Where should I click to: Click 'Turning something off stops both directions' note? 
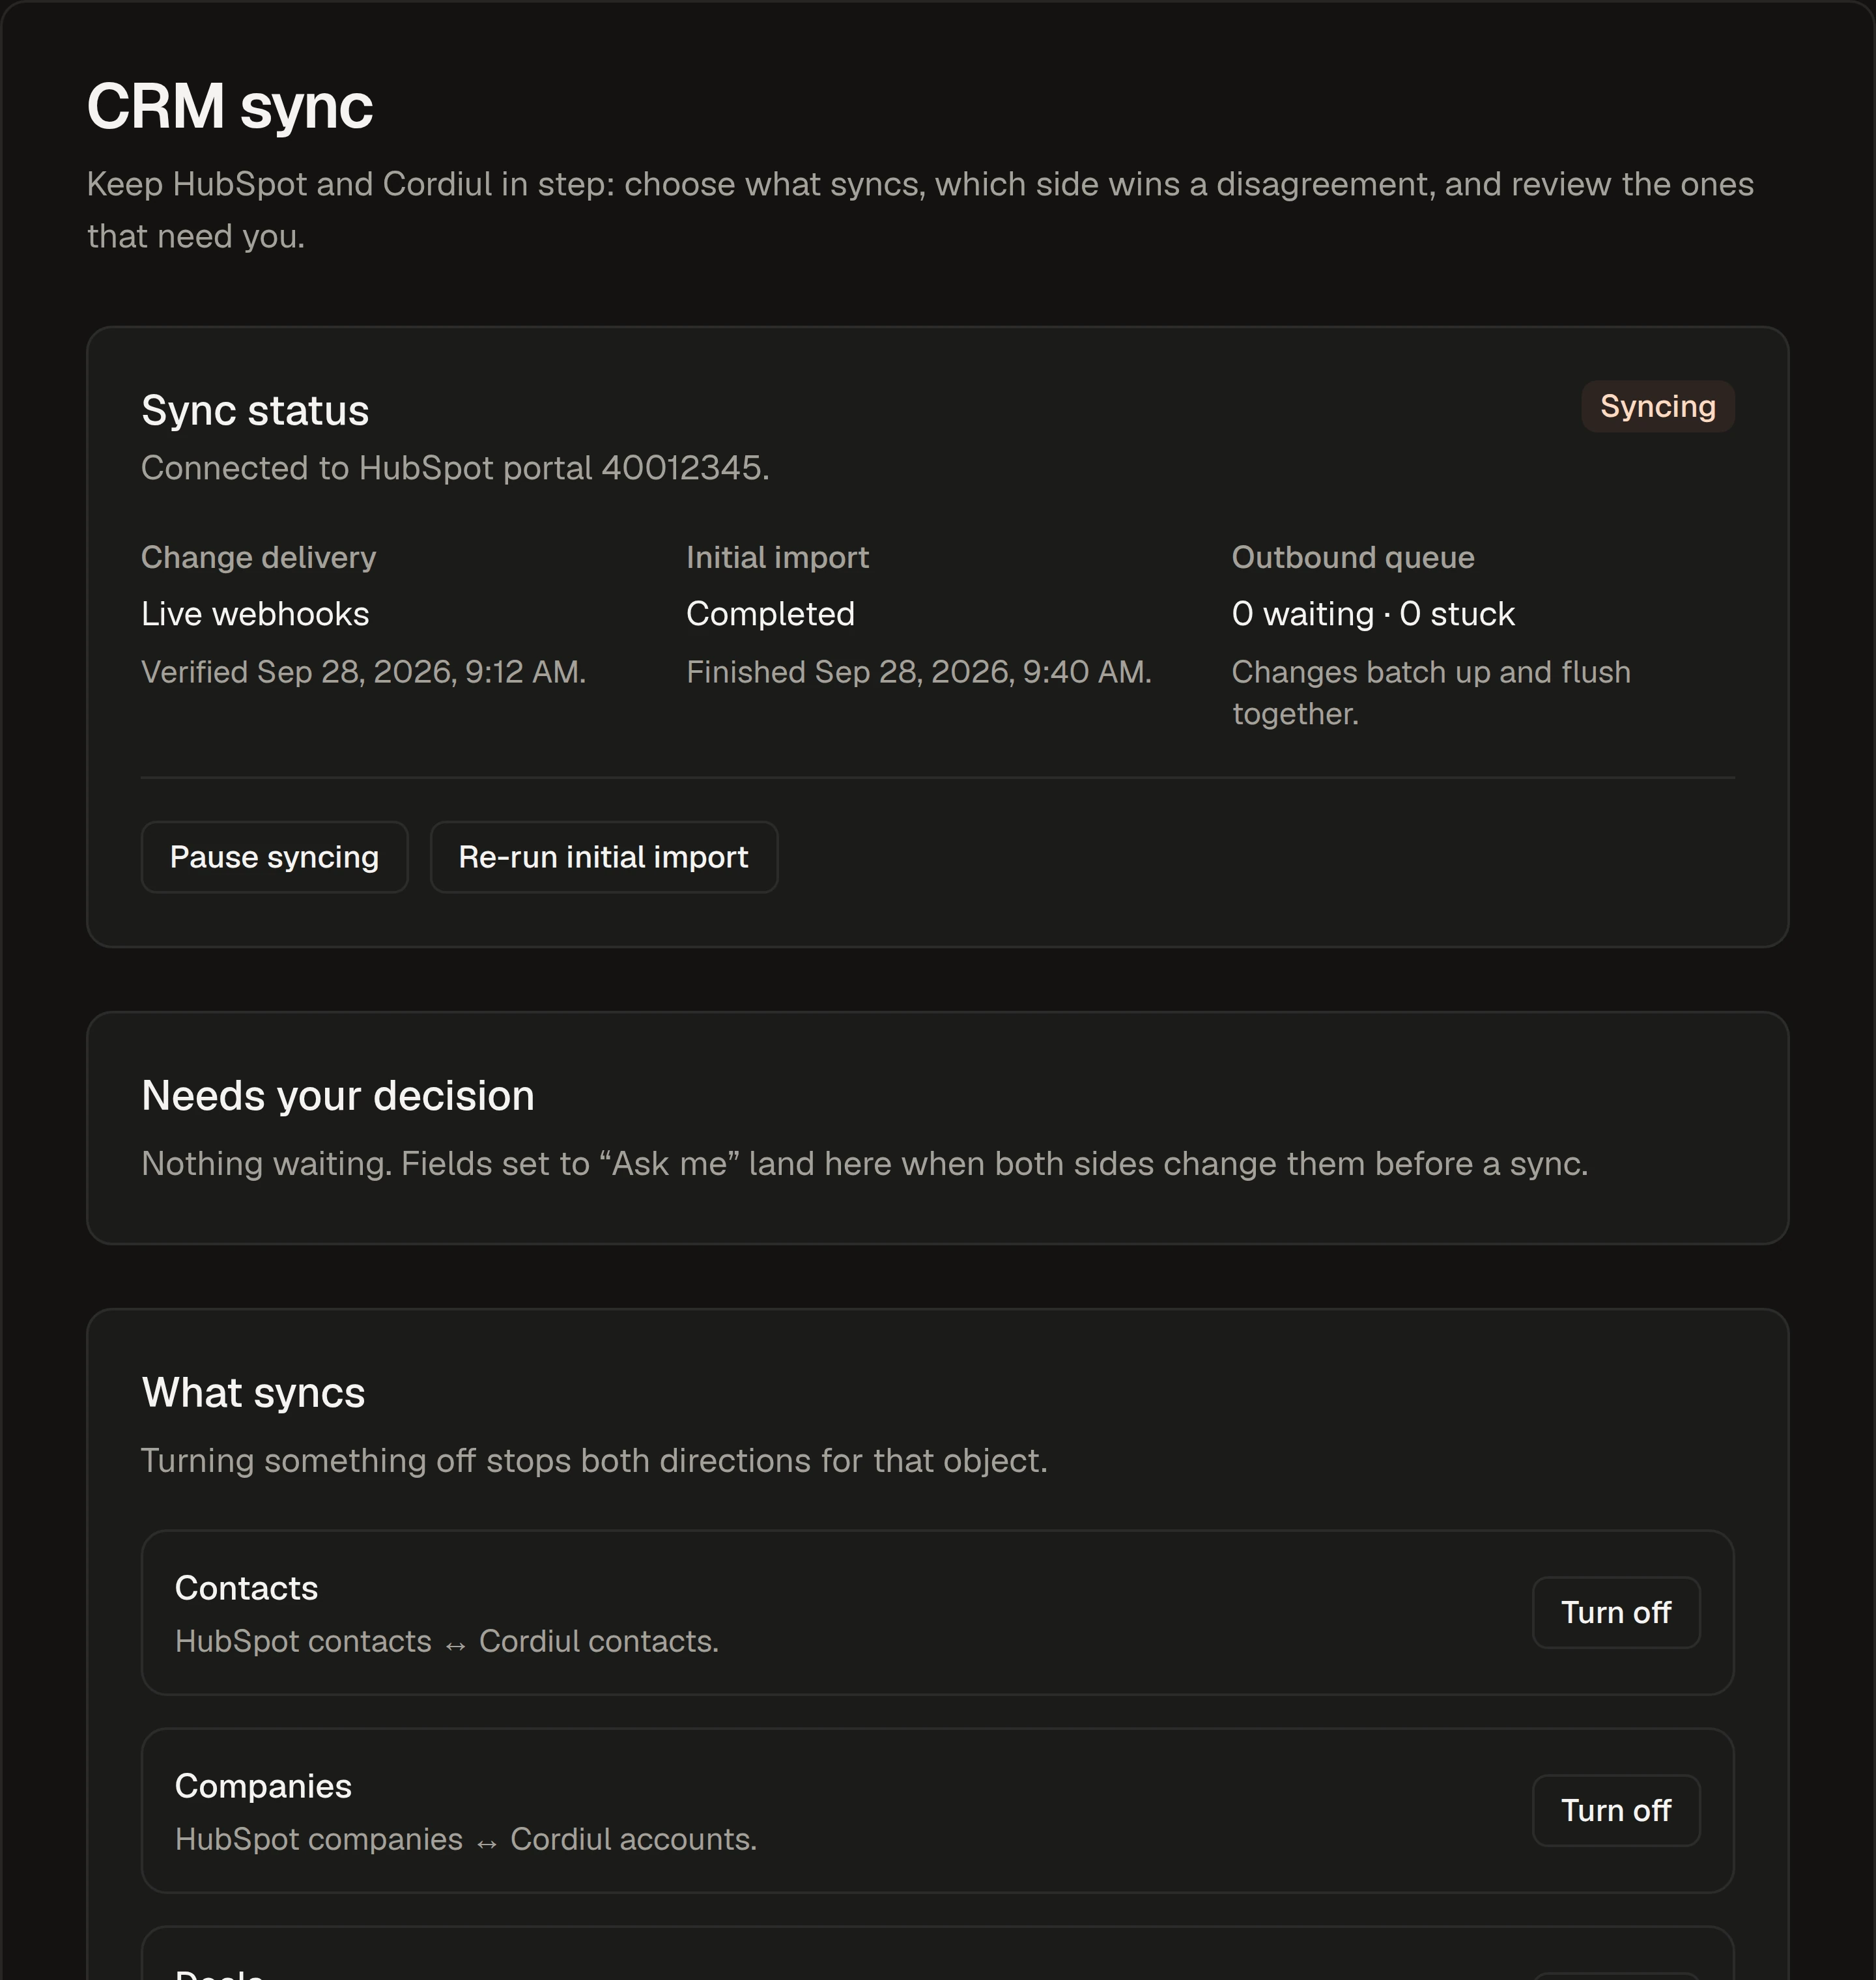[x=594, y=1461]
